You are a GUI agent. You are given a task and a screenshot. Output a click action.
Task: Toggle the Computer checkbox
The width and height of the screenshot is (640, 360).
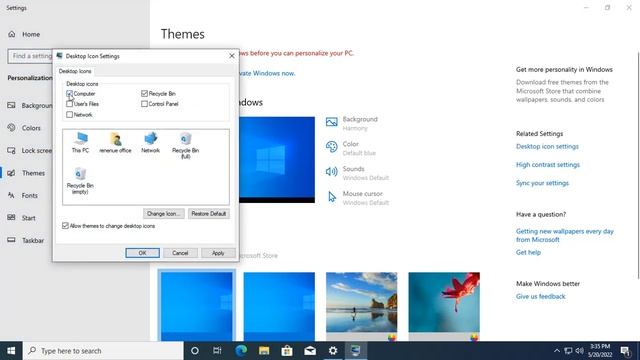coord(69,93)
